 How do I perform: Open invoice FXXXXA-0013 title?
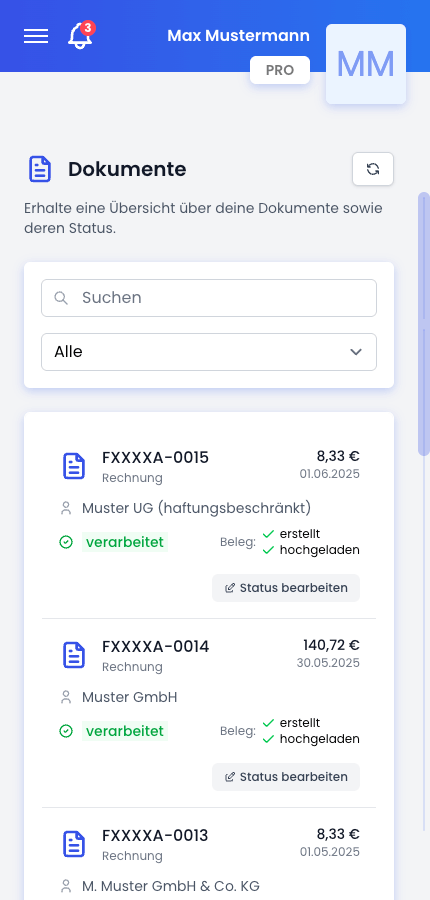[x=155, y=835]
